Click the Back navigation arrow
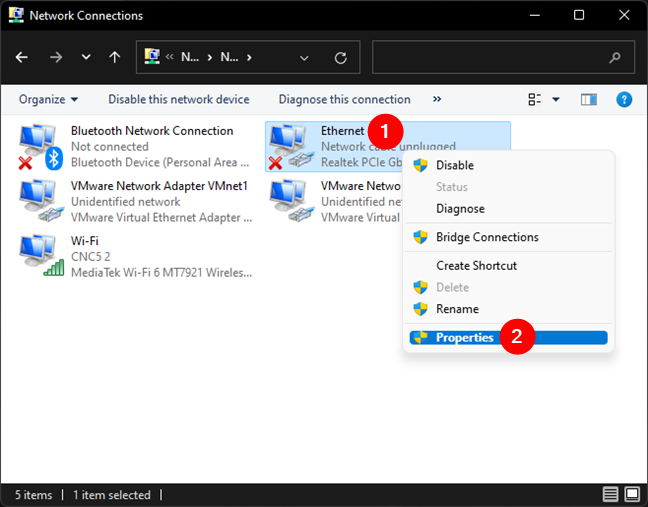This screenshot has height=507, width=648. [22, 58]
